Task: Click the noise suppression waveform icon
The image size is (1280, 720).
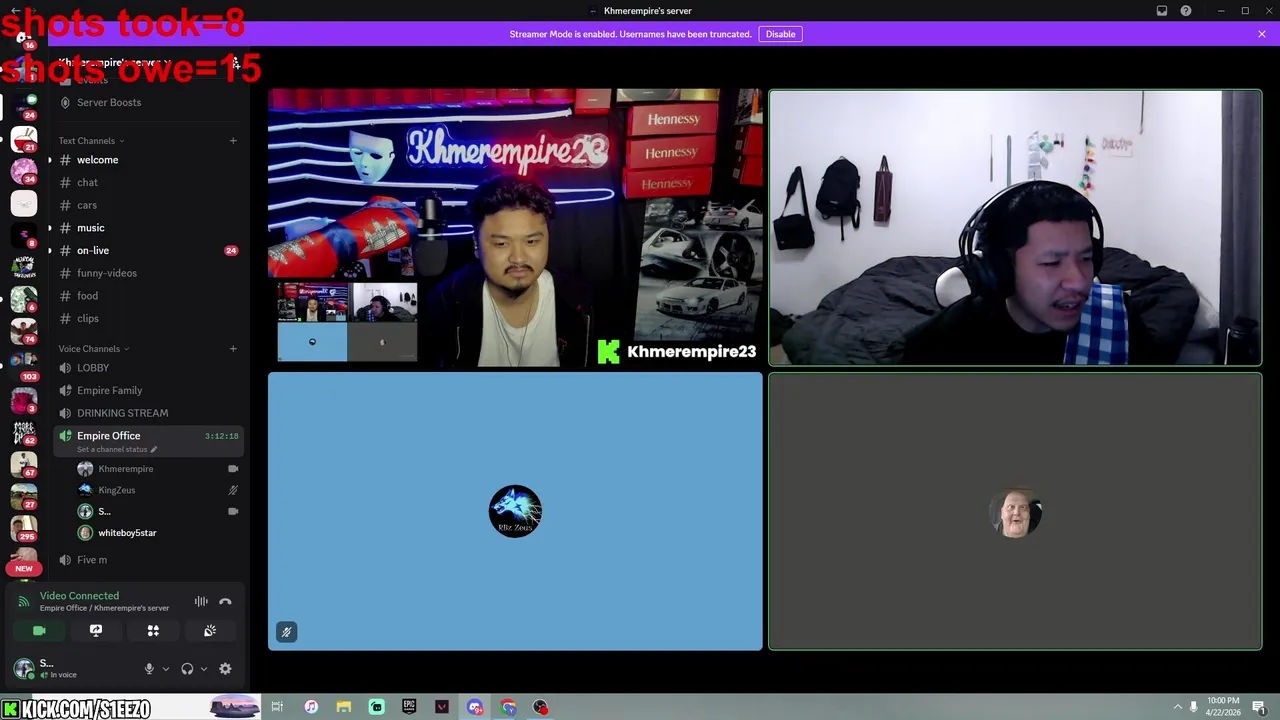Action: pos(201,601)
